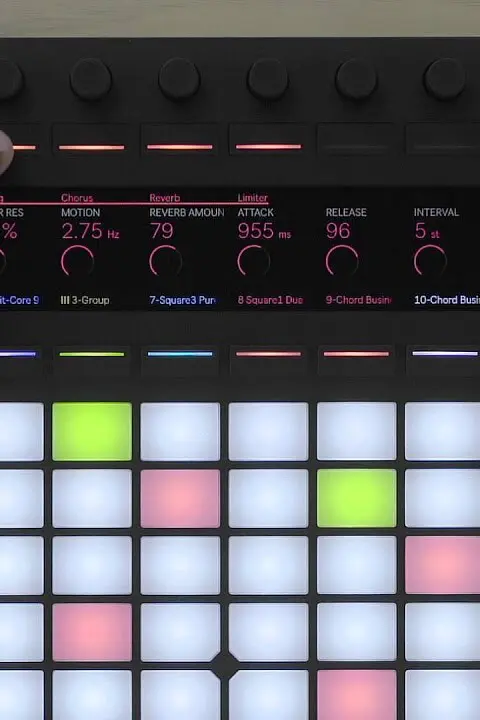Tap the green-lit button below 3-Group
This screenshot has width=480, height=720.
(x=91, y=354)
